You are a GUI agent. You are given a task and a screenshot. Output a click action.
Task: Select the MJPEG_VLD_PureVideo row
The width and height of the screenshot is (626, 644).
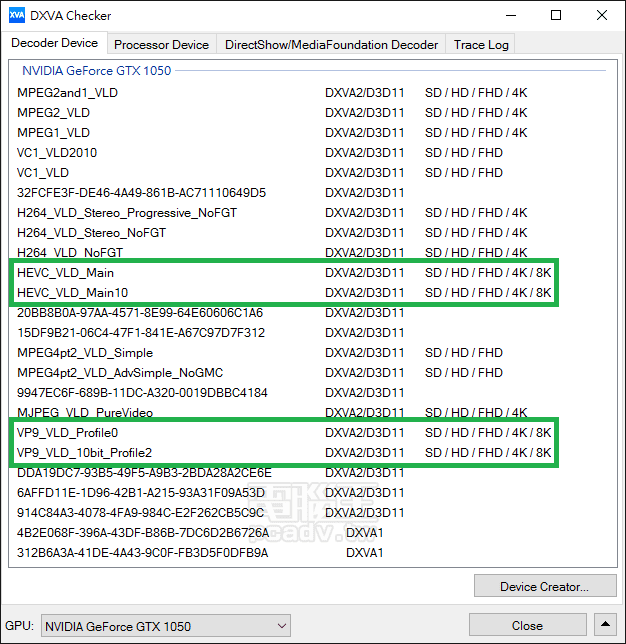pos(313,412)
